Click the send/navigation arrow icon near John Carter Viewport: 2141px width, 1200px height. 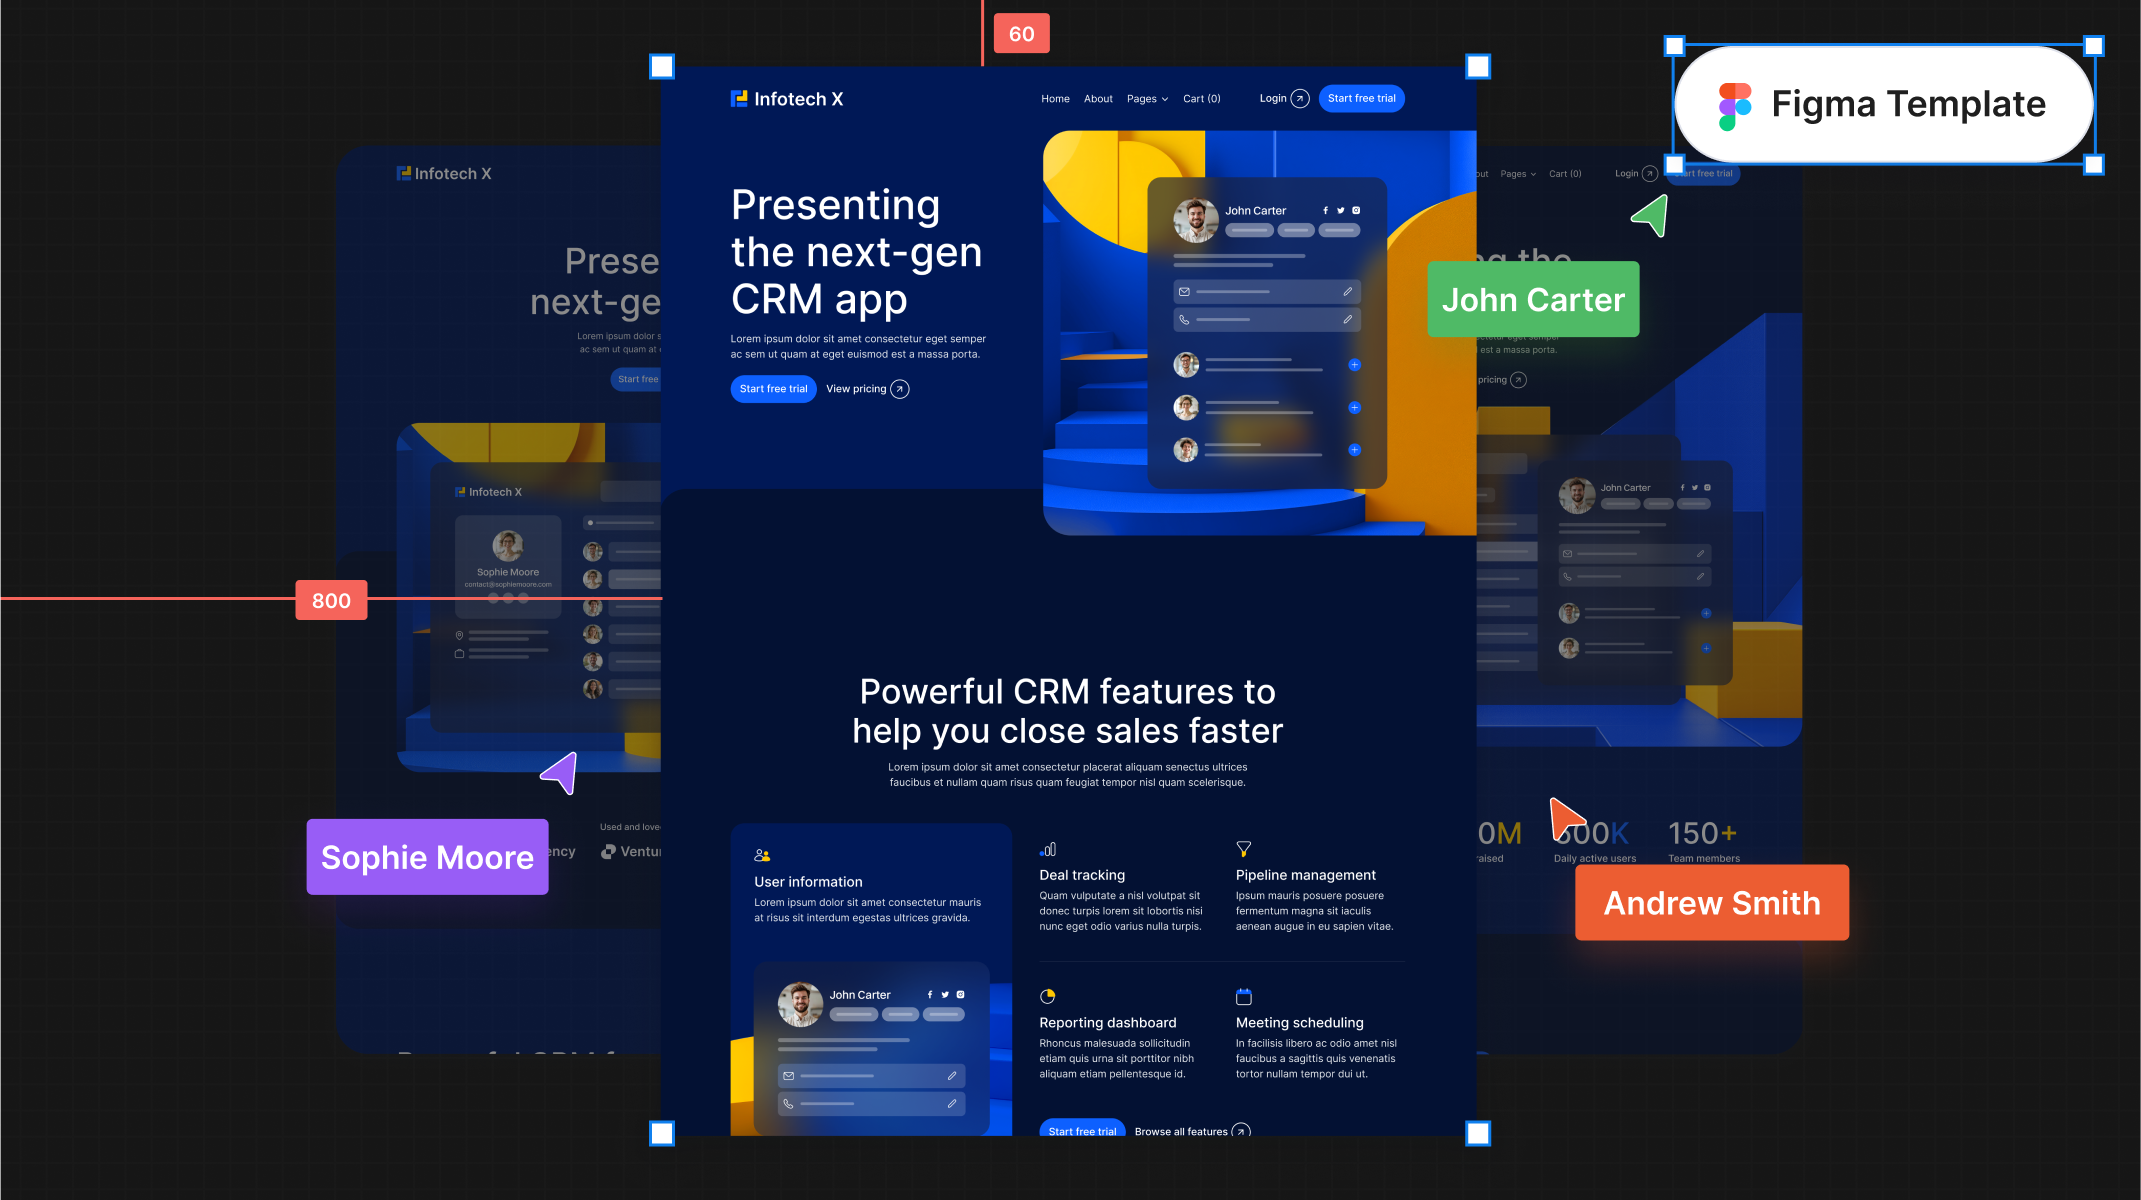click(1648, 216)
